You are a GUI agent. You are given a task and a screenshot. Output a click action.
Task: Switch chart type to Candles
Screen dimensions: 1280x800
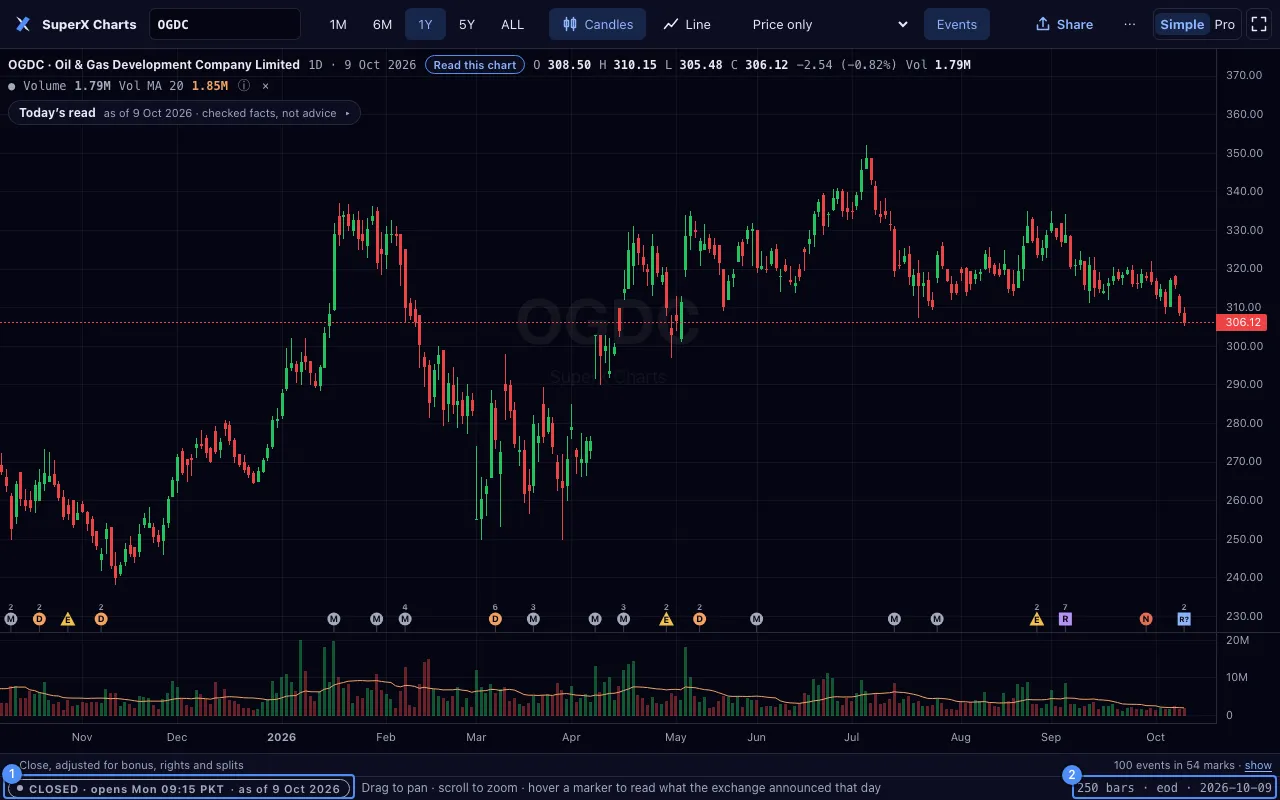(597, 24)
